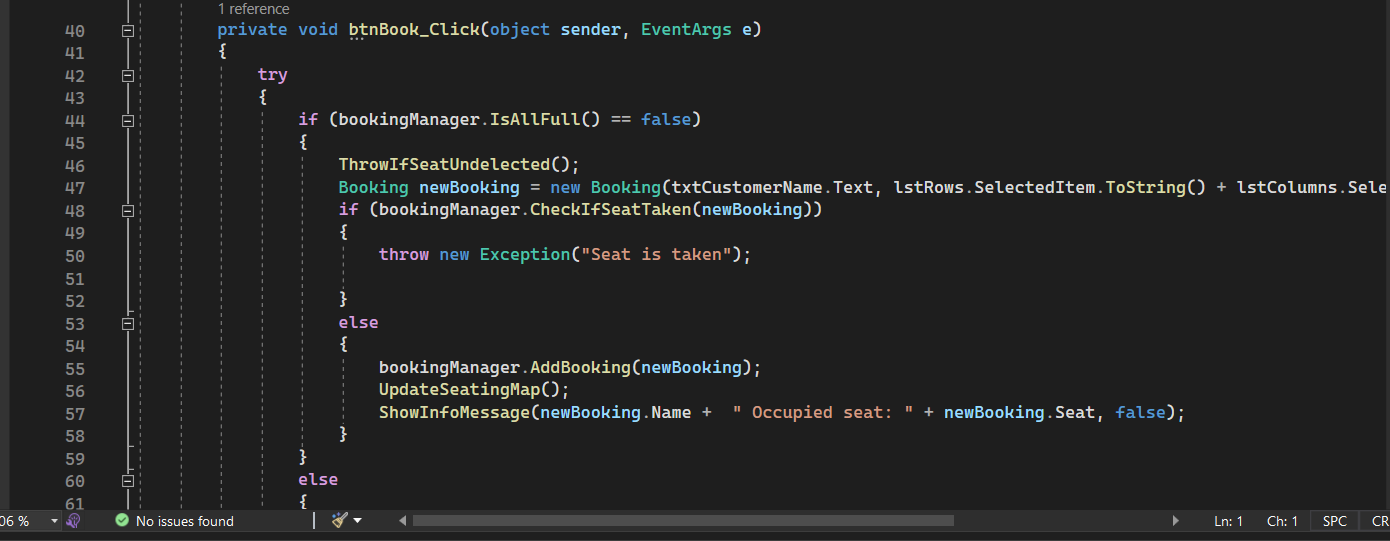Image resolution: width=1390 pixels, height=541 pixels.
Task: Click the Ln: 1 line indicator
Action: (x=1228, y=521)
